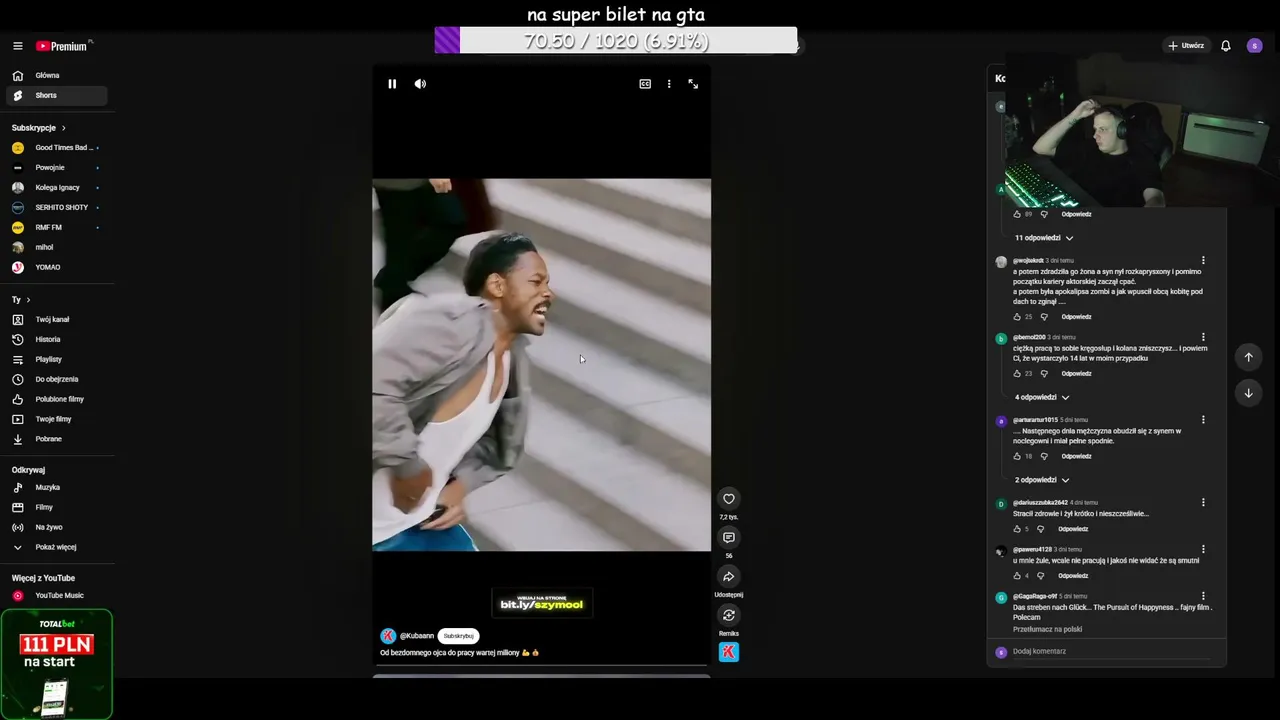Click Przetłumacz na polski translate link
Screen dimensions: 1280x720
(1047, 630)
